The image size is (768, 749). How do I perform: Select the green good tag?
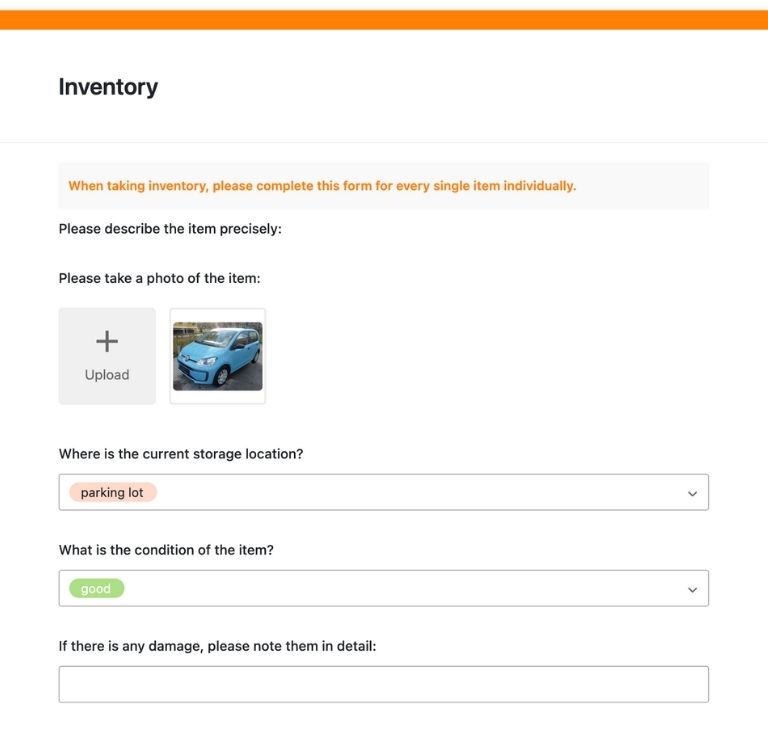click(96, 589)
